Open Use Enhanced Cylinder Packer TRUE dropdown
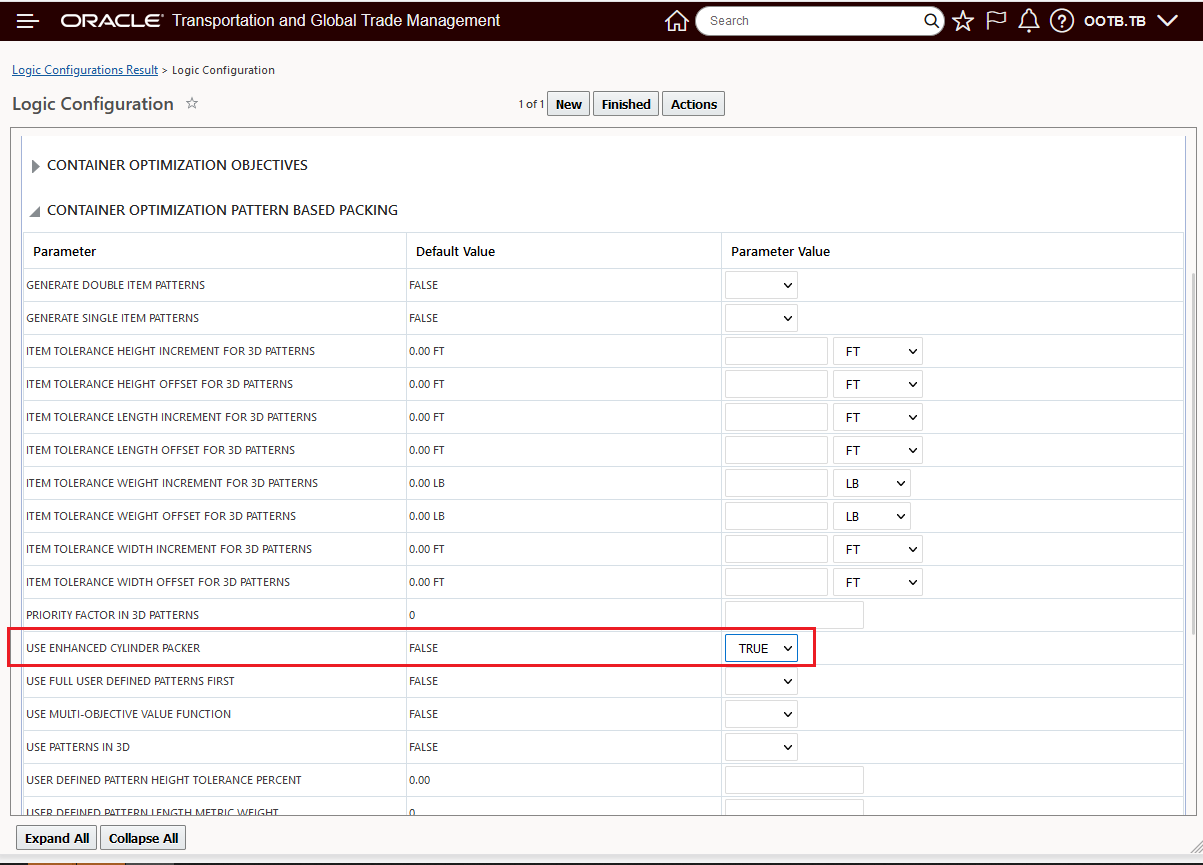Image resolution: width=1203 pixels, height=865 pixels. point(761,648)
